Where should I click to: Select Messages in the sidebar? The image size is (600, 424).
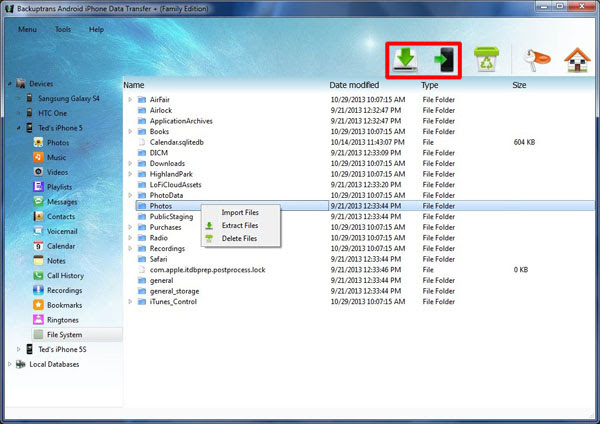pos(62,202)
